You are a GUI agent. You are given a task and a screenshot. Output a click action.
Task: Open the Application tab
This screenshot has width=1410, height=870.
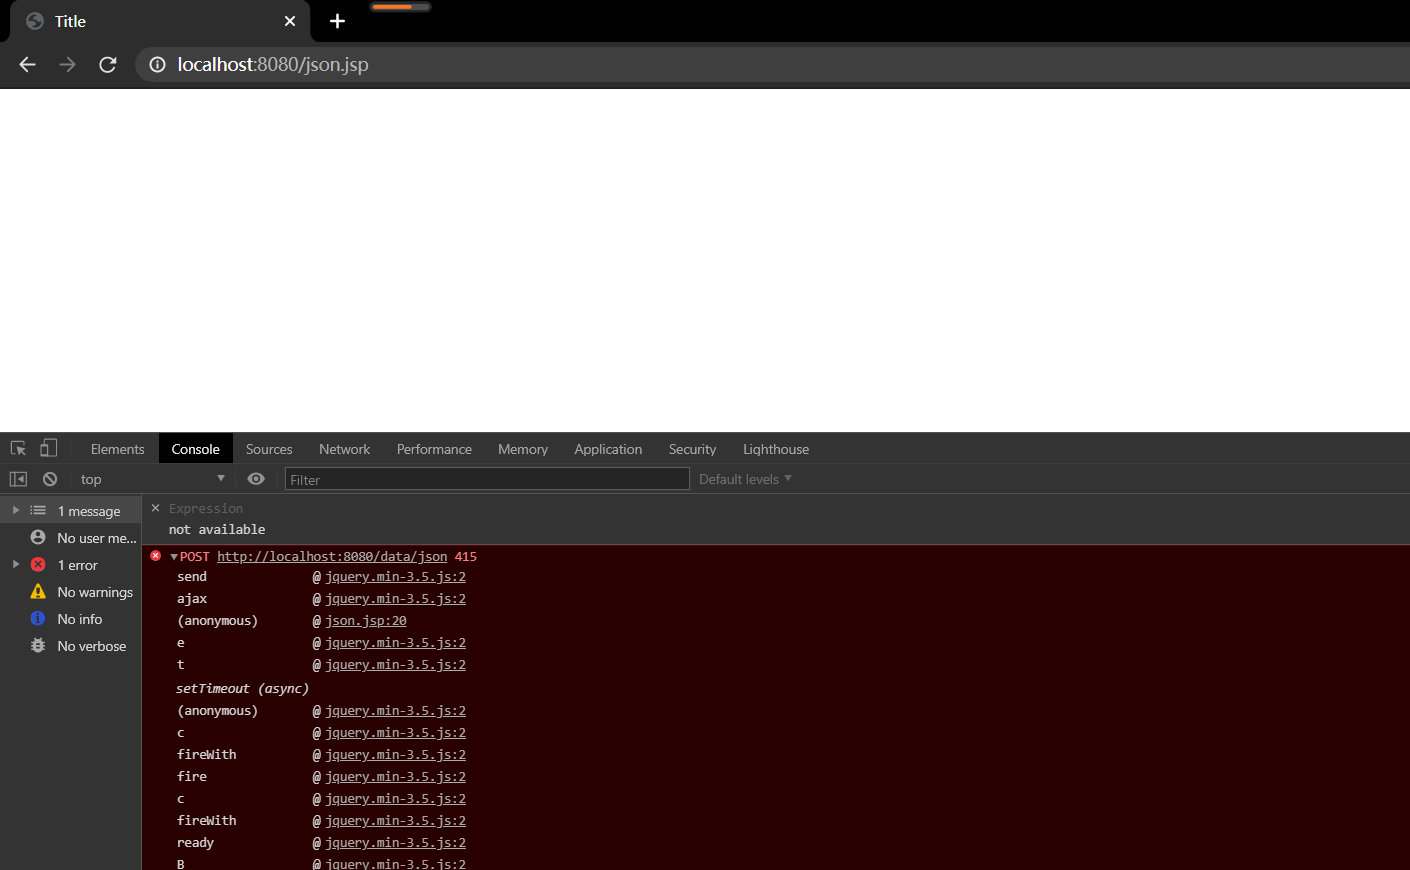coord(608,449)
